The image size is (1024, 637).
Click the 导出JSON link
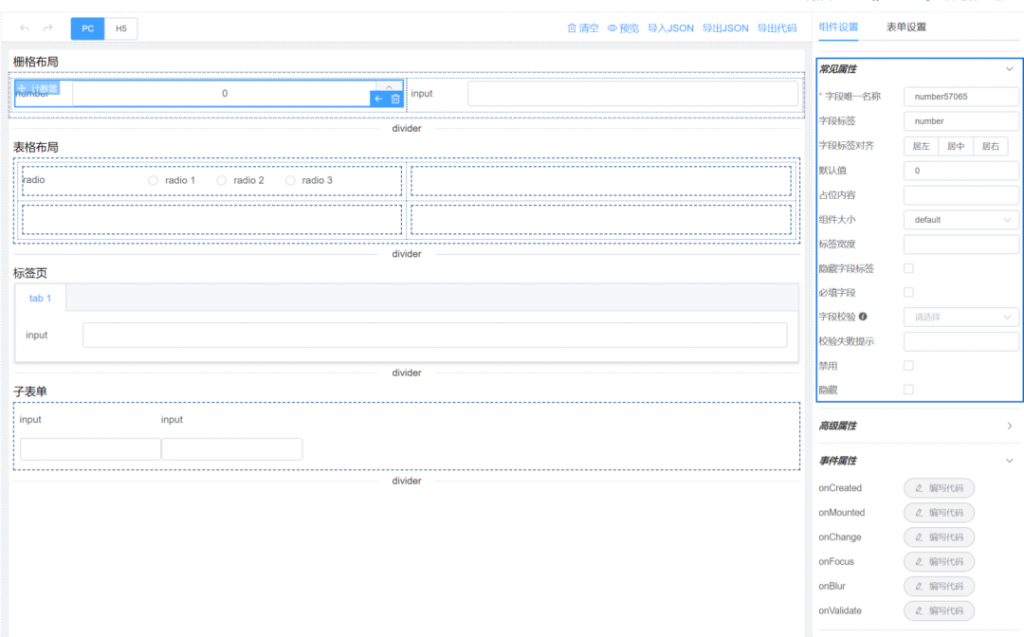[725, 28]
